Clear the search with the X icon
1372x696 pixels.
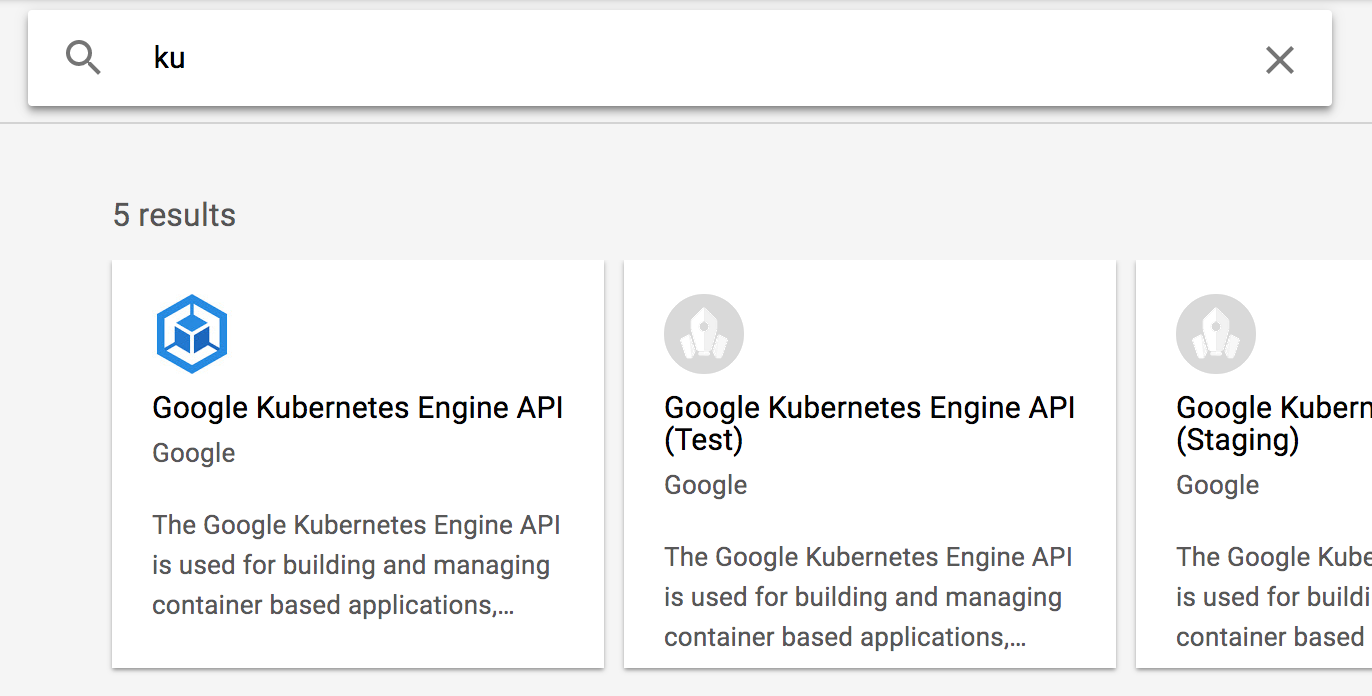[x=1279, y=60]
